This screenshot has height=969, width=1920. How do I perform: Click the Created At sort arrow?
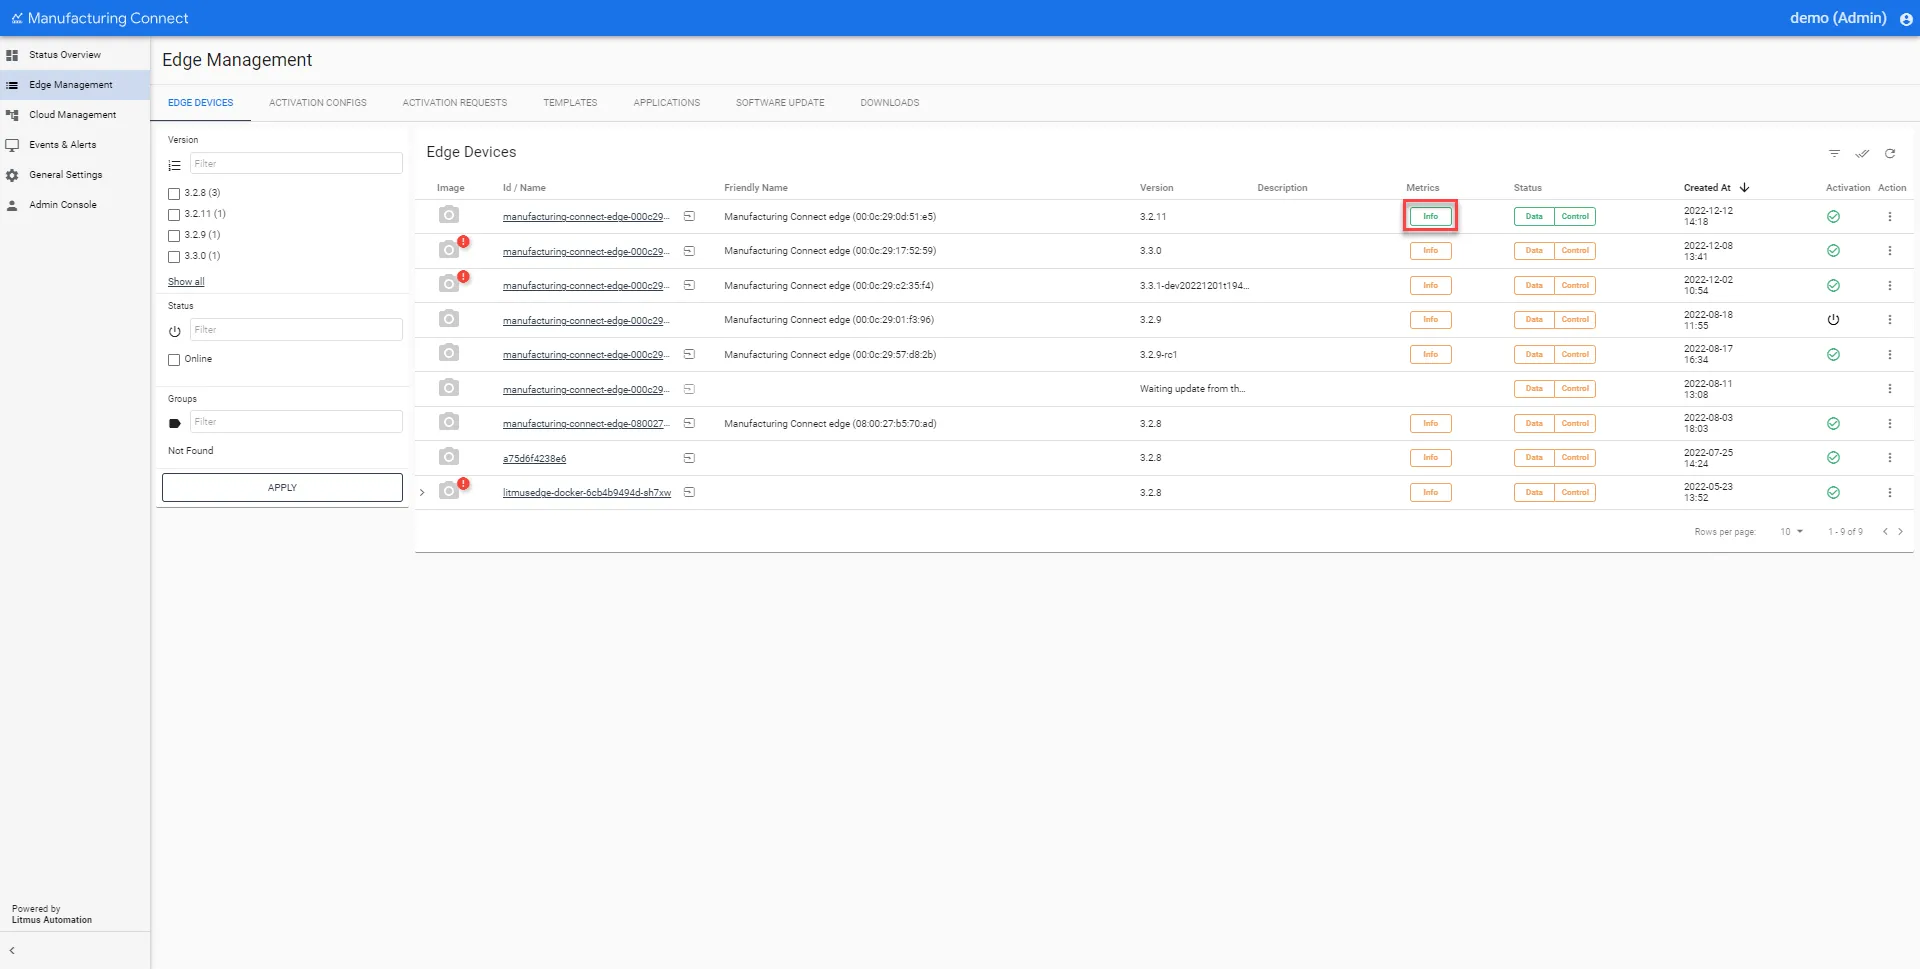[1744, 188]
